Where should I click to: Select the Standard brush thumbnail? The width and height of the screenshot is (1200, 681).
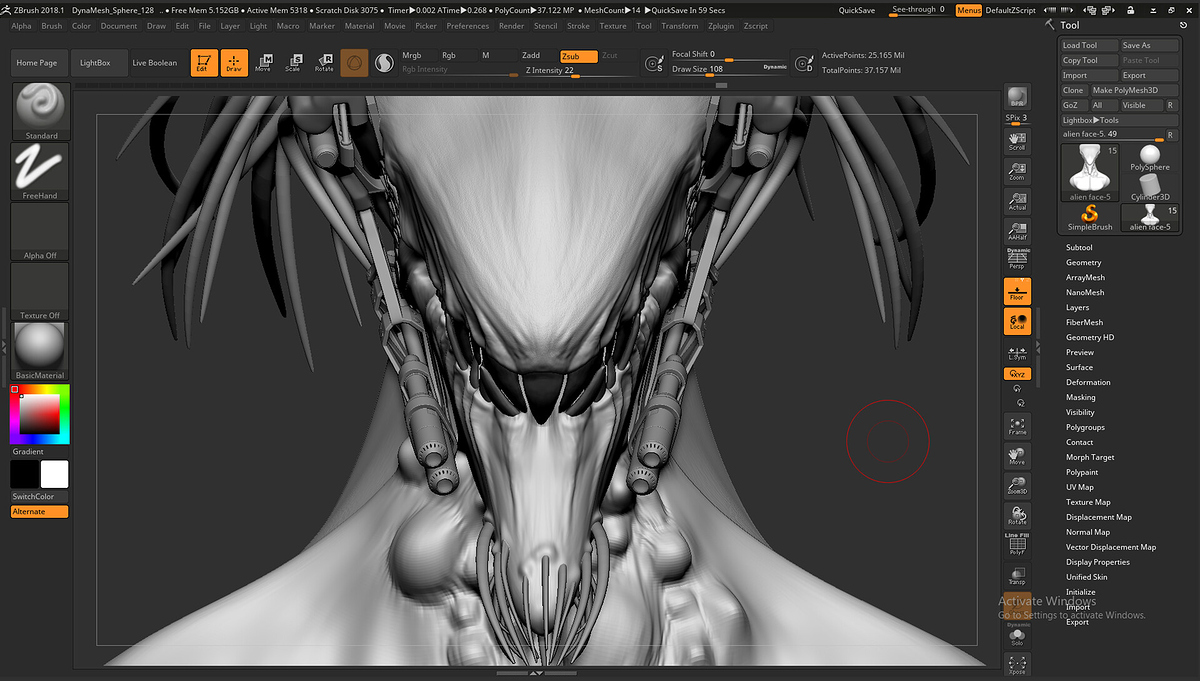40,108
